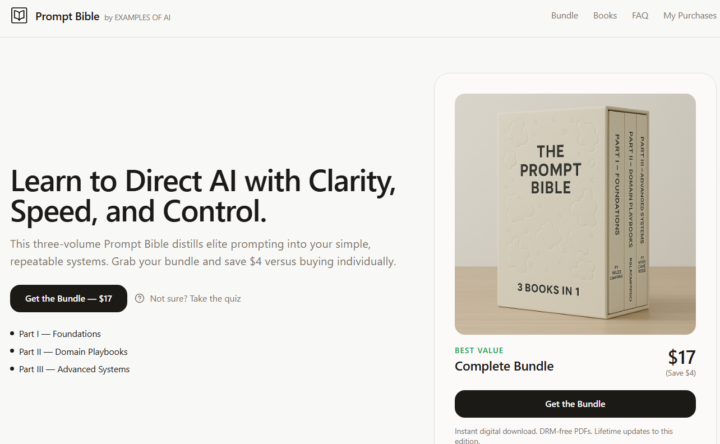Screen dimensions: 720x444
Task: Click Part II — Domain Playbooks item
Action: click(73, 352)
